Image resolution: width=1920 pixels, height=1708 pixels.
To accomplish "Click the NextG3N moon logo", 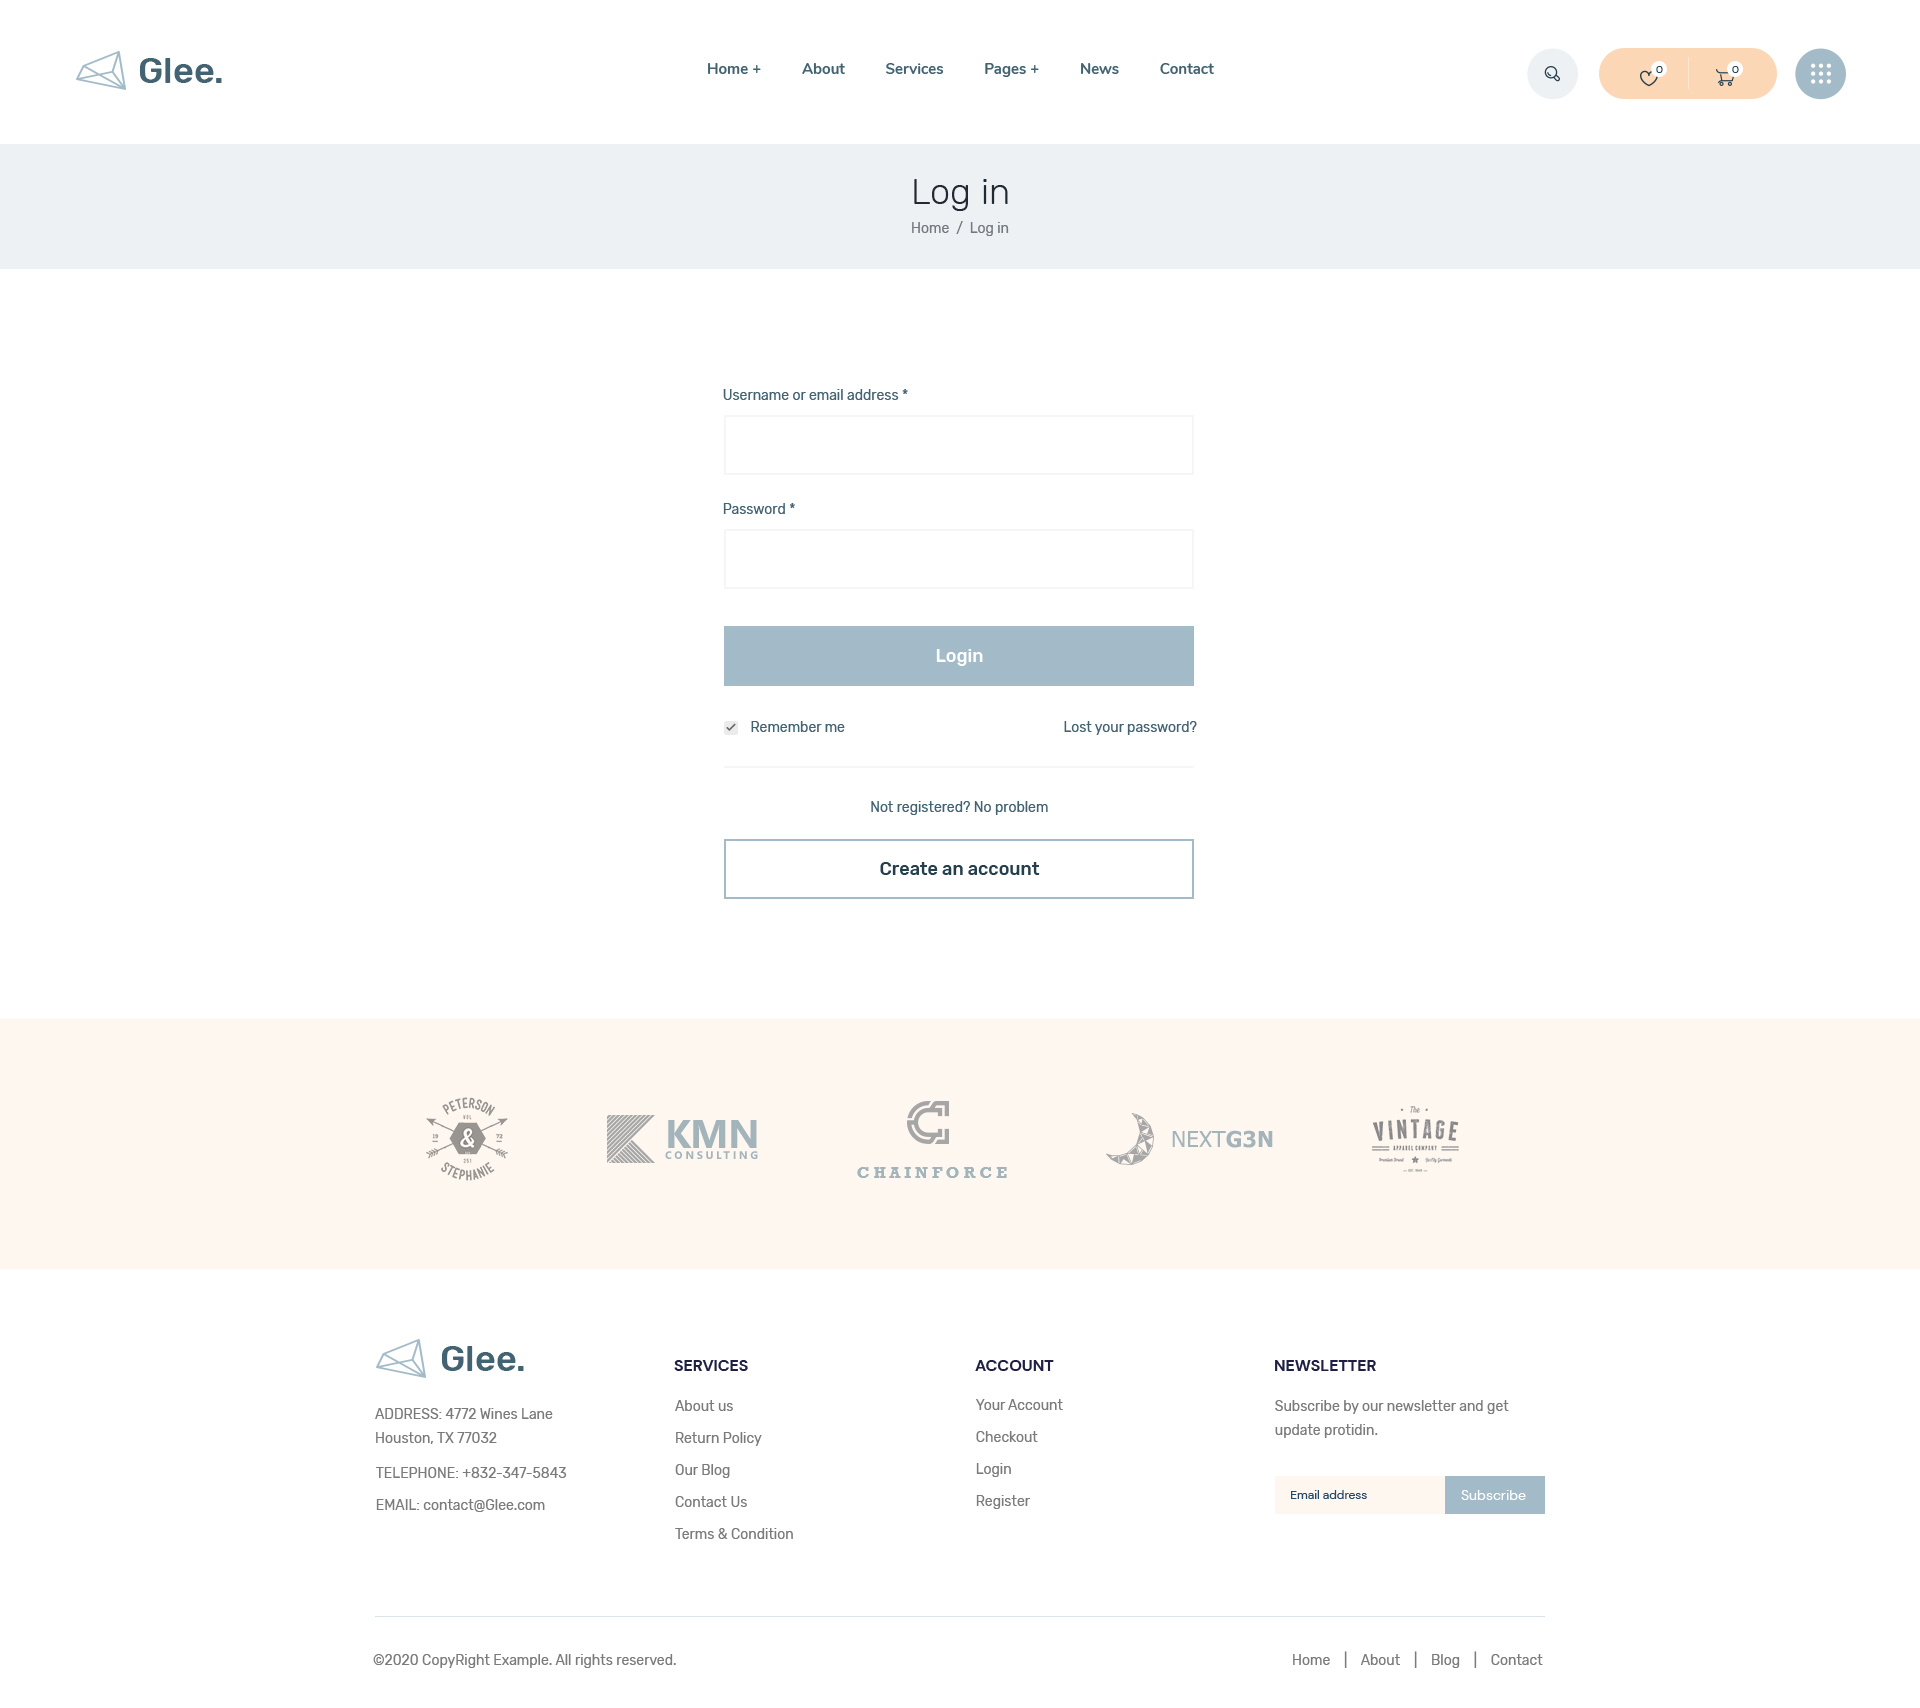I will (x=1189, y=1139).
